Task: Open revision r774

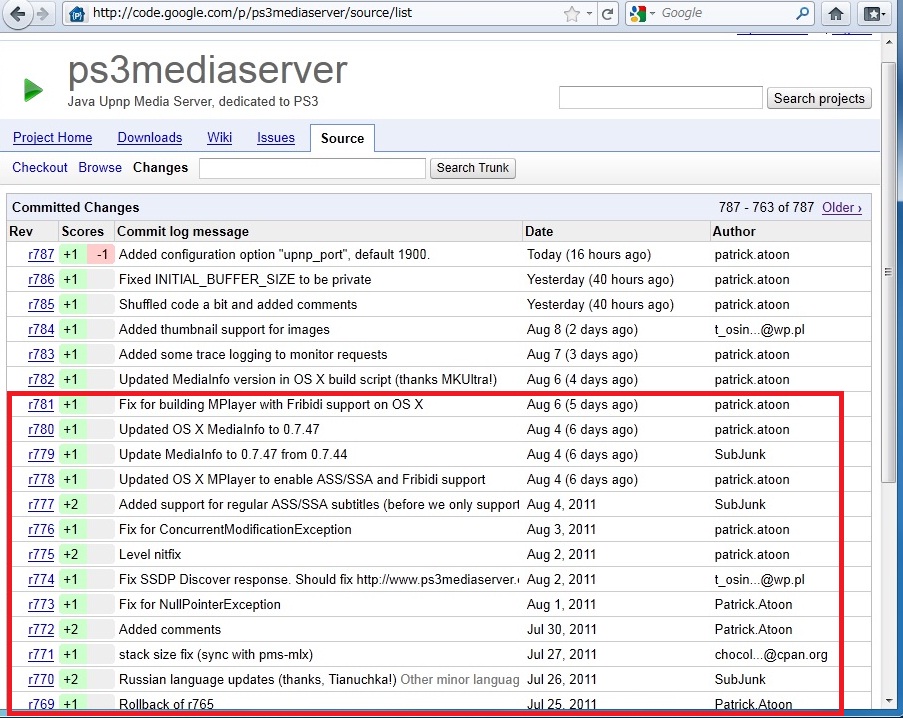Action: pos(41,579)
